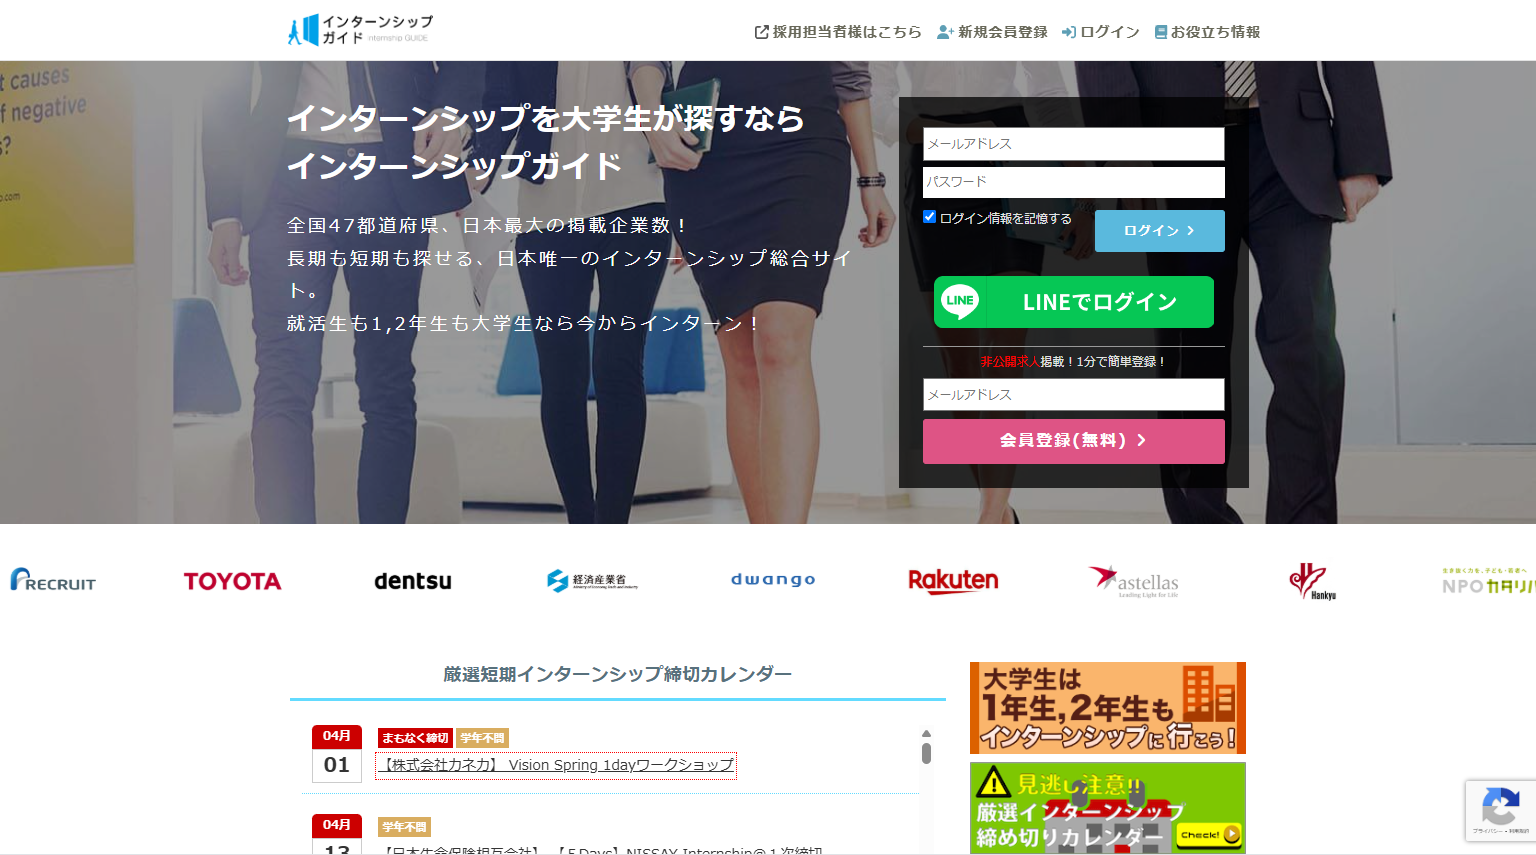Open the 厳選インターンシップ締め切りカレンダー banner
This screenshot has width=1536, height=855.
[1108, 808]
